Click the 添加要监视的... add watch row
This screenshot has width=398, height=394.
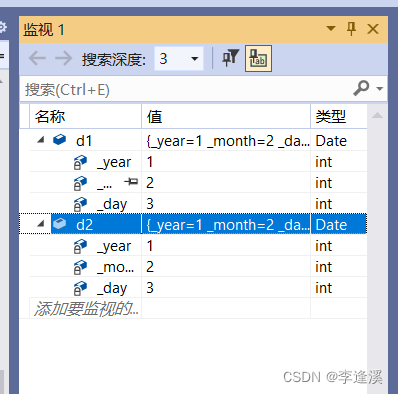(x=86, y=309)
